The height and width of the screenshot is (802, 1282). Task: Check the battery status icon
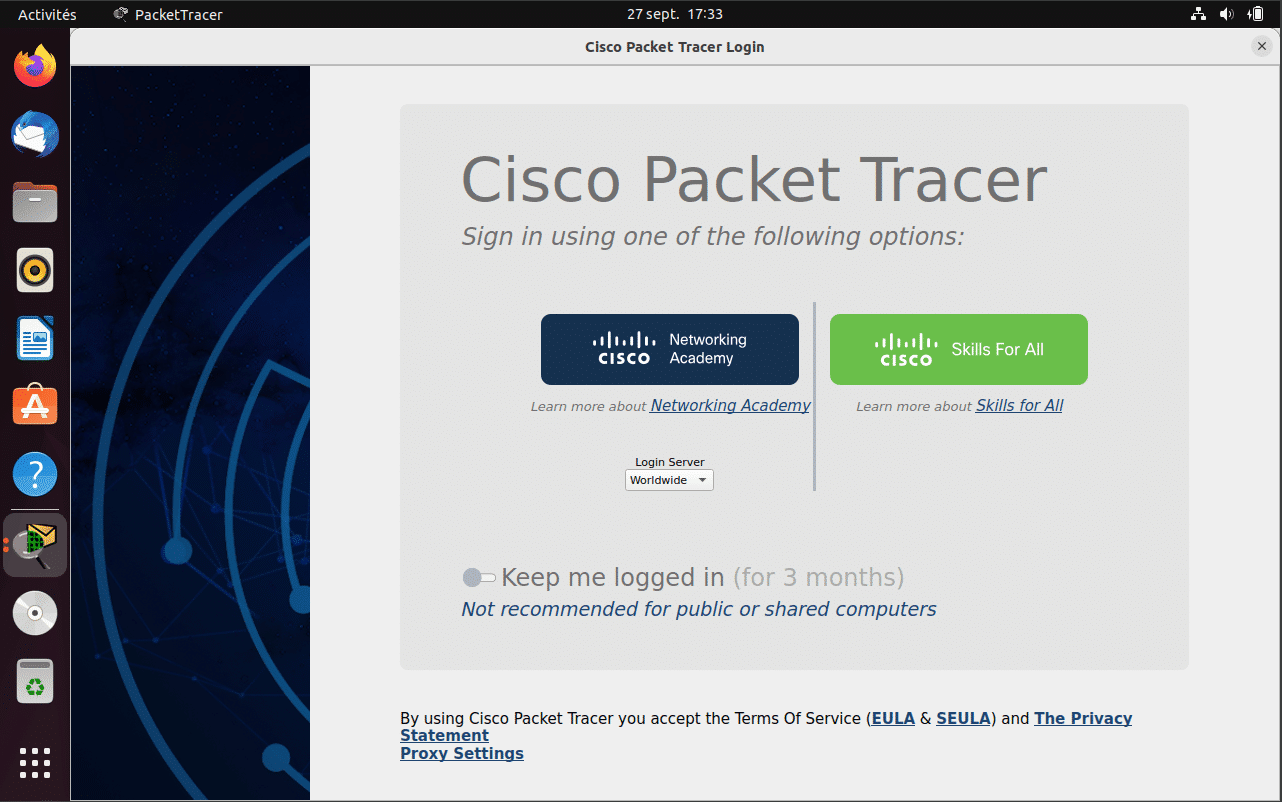[x=1256, y=14]
